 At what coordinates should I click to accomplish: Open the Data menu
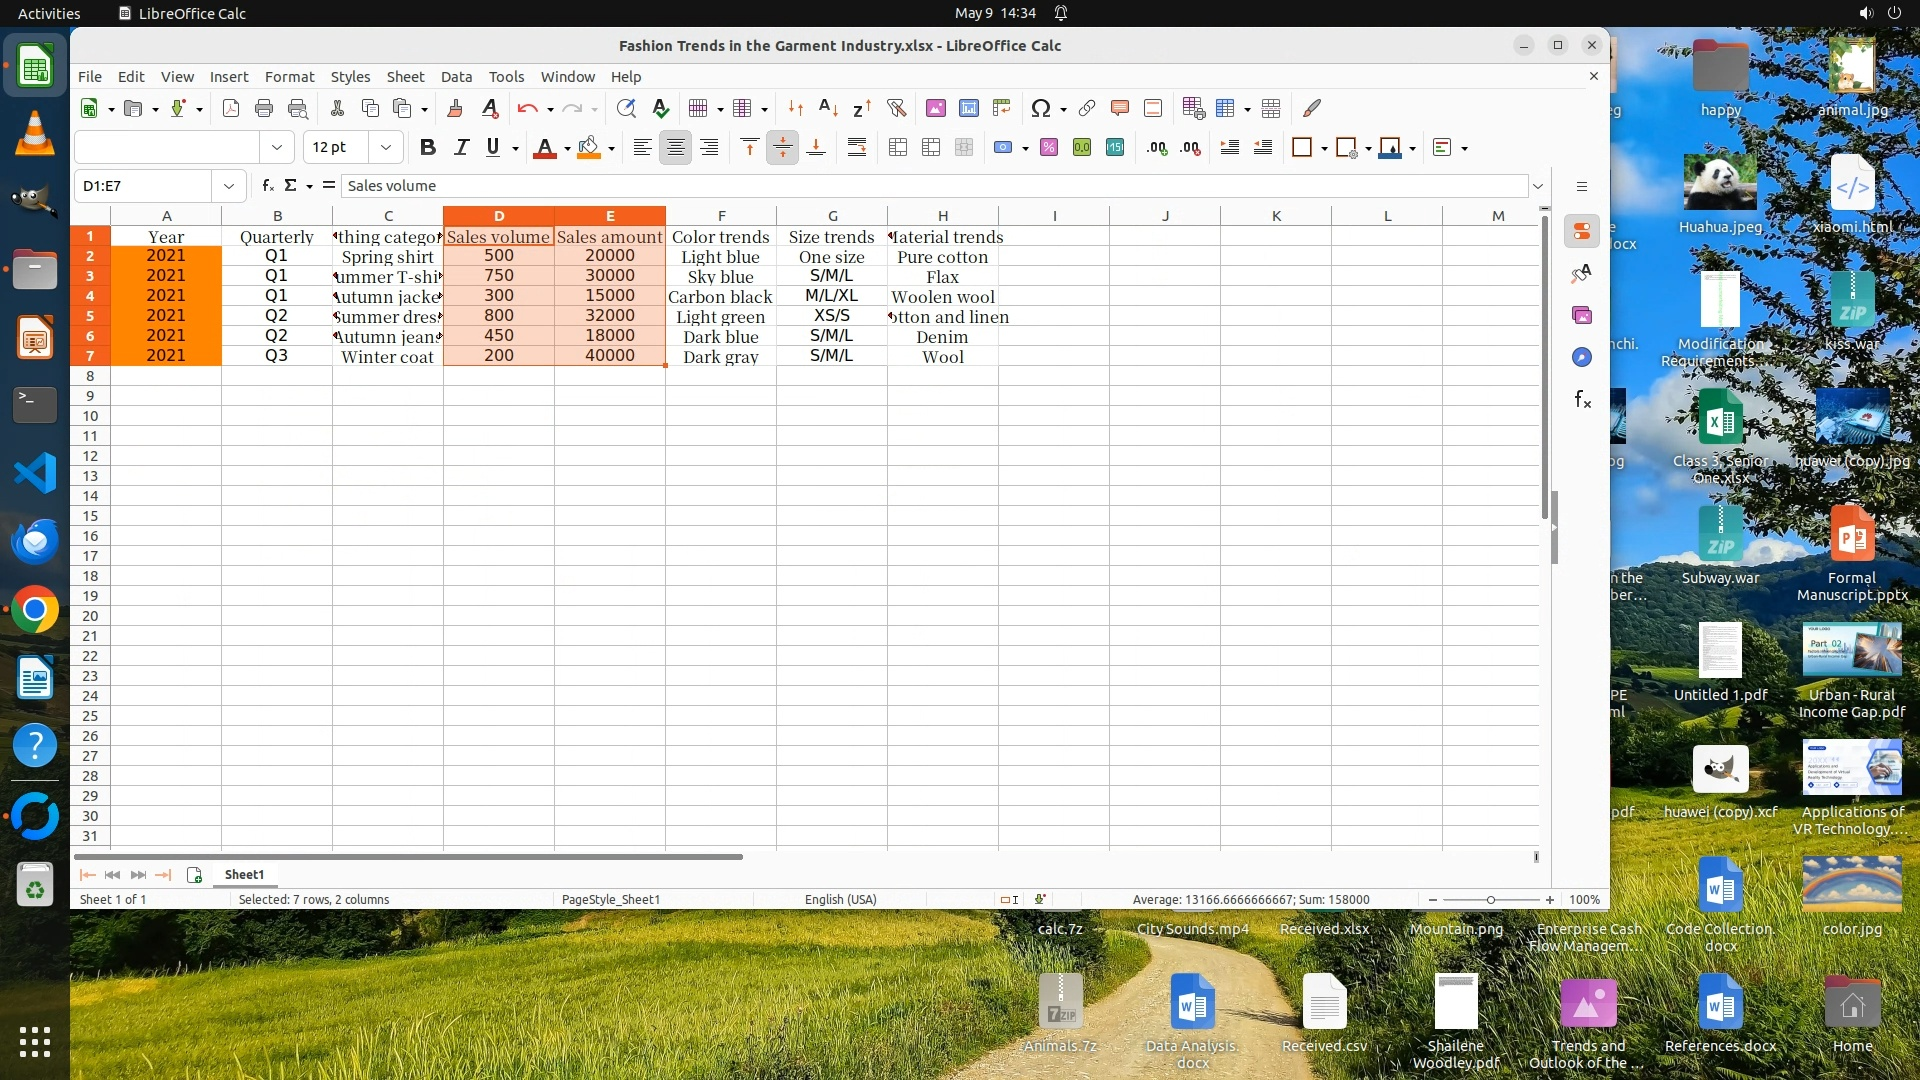(x=456, y=77)
